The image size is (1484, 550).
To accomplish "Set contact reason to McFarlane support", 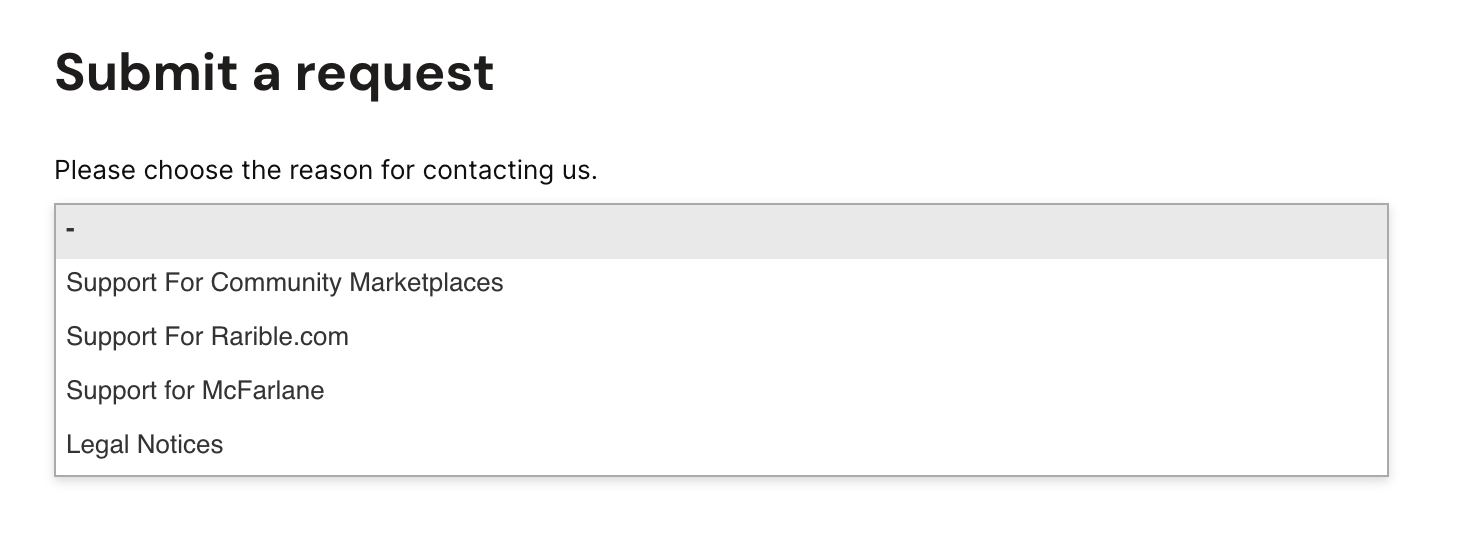I will click(x=195, y=390).
